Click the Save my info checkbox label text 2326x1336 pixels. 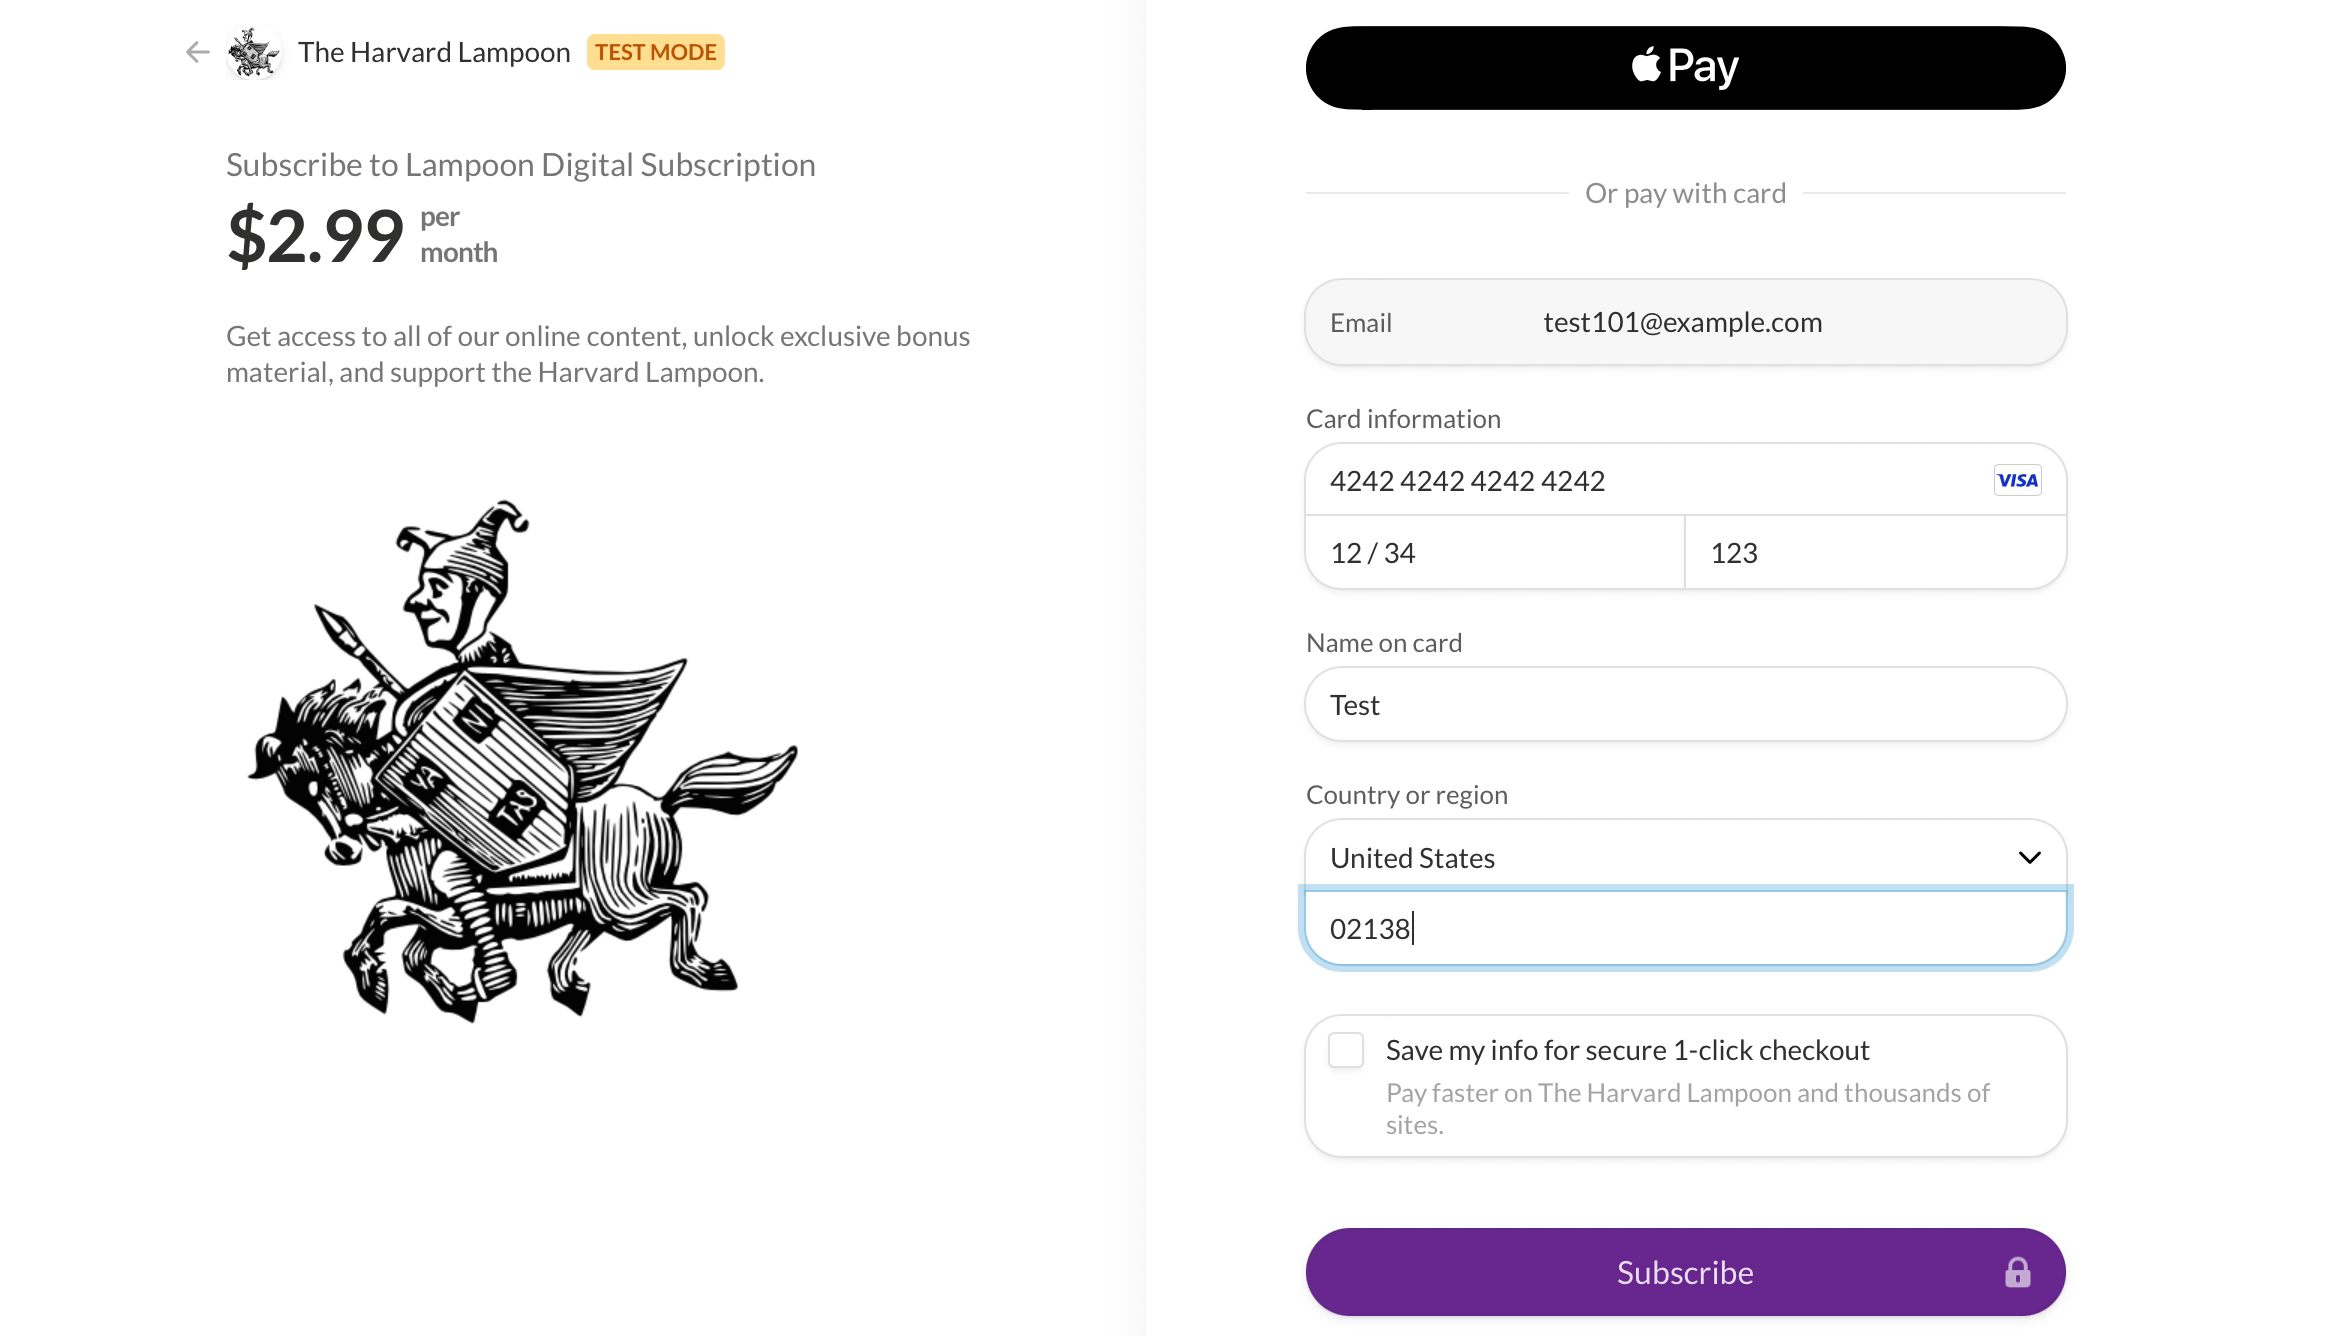click(1627, 1051)
